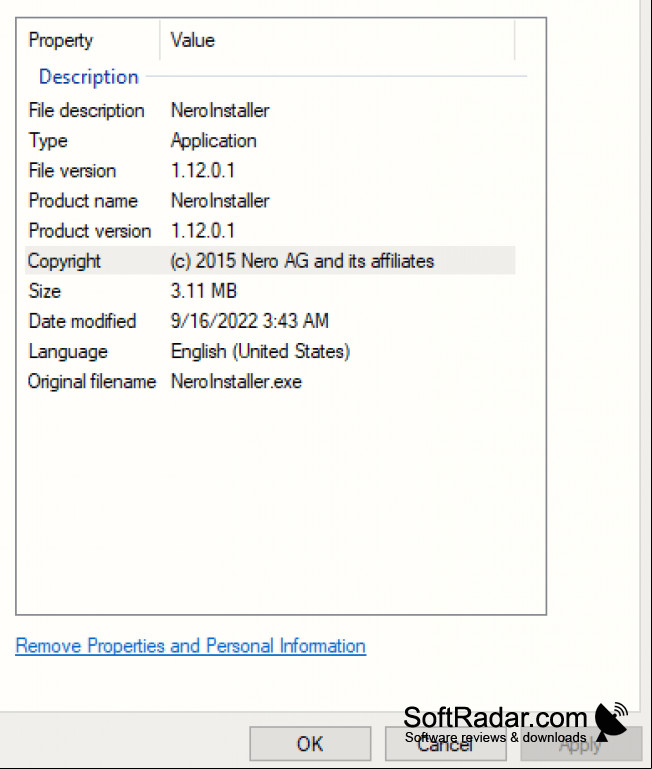Select the Language property label
Viewport: 652px width, 769px height.
coord(68,352)
